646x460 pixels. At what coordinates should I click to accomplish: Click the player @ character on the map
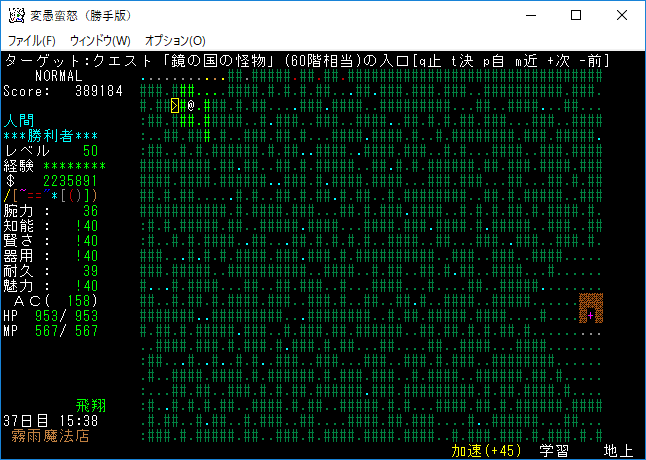[190, 105]
